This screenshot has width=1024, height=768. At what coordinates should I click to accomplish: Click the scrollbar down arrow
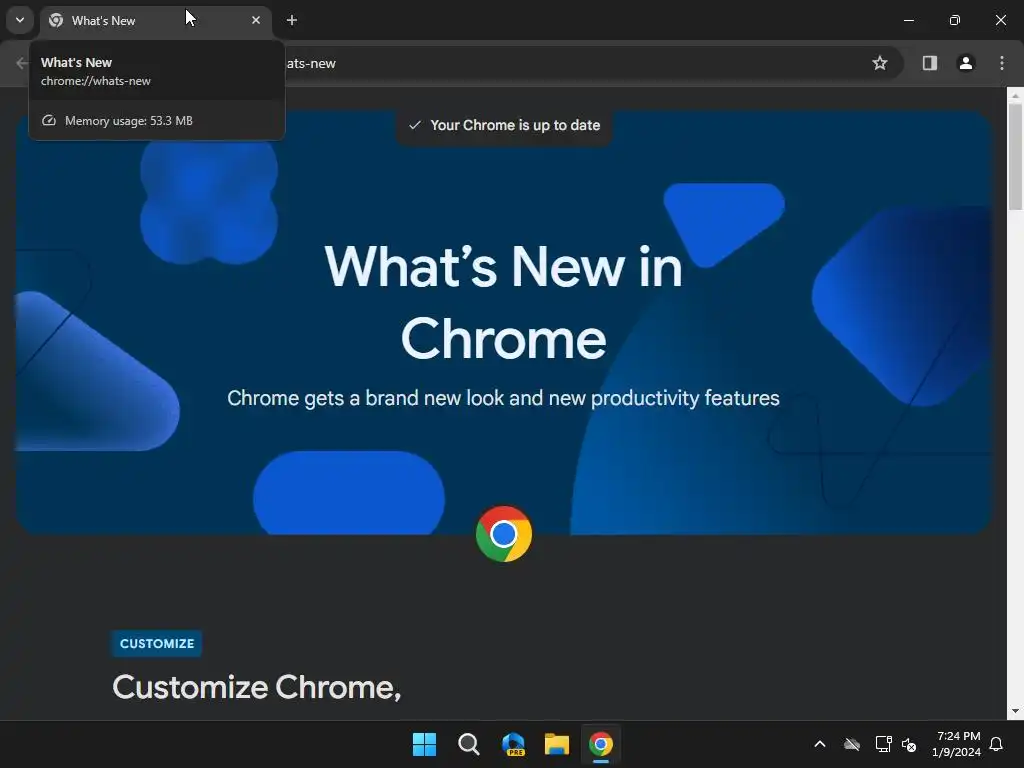[1015, 711]
